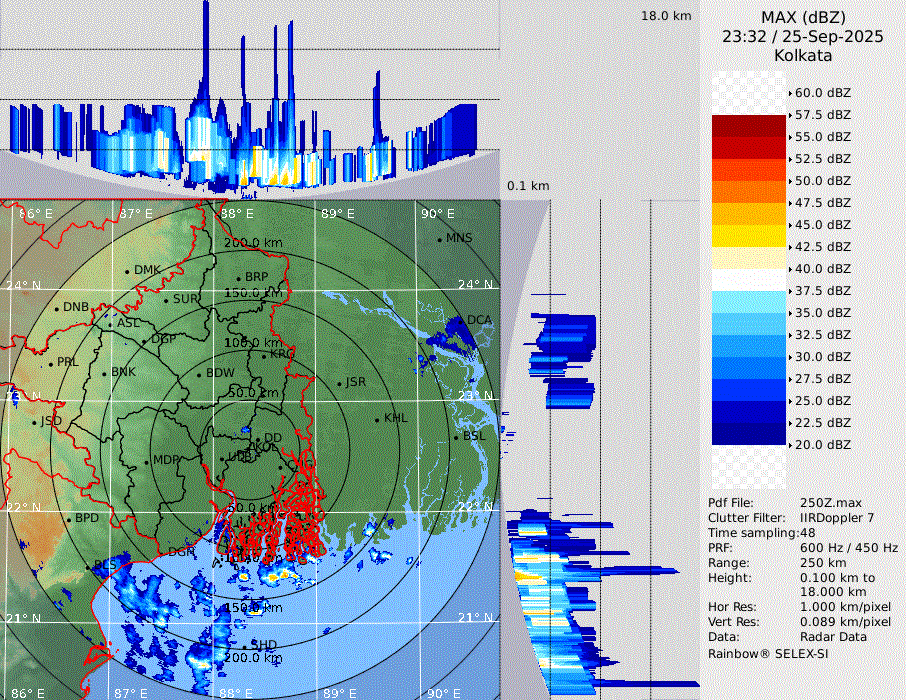
Task: Select the darkest blue legend swatch
Action: tap(749, 433)
